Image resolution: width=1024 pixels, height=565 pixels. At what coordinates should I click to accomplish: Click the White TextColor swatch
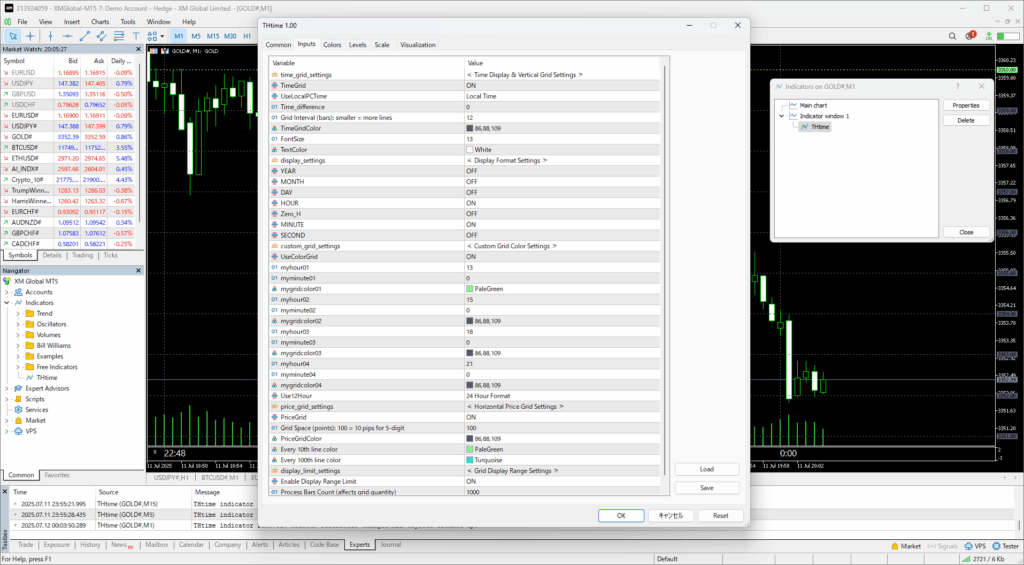pos(470,150)
